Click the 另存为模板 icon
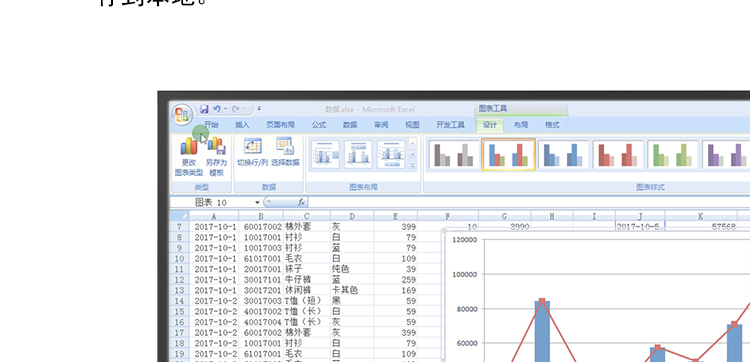This screenshot has height=362, width=750. pyautogui.click(x=216, y=146)
